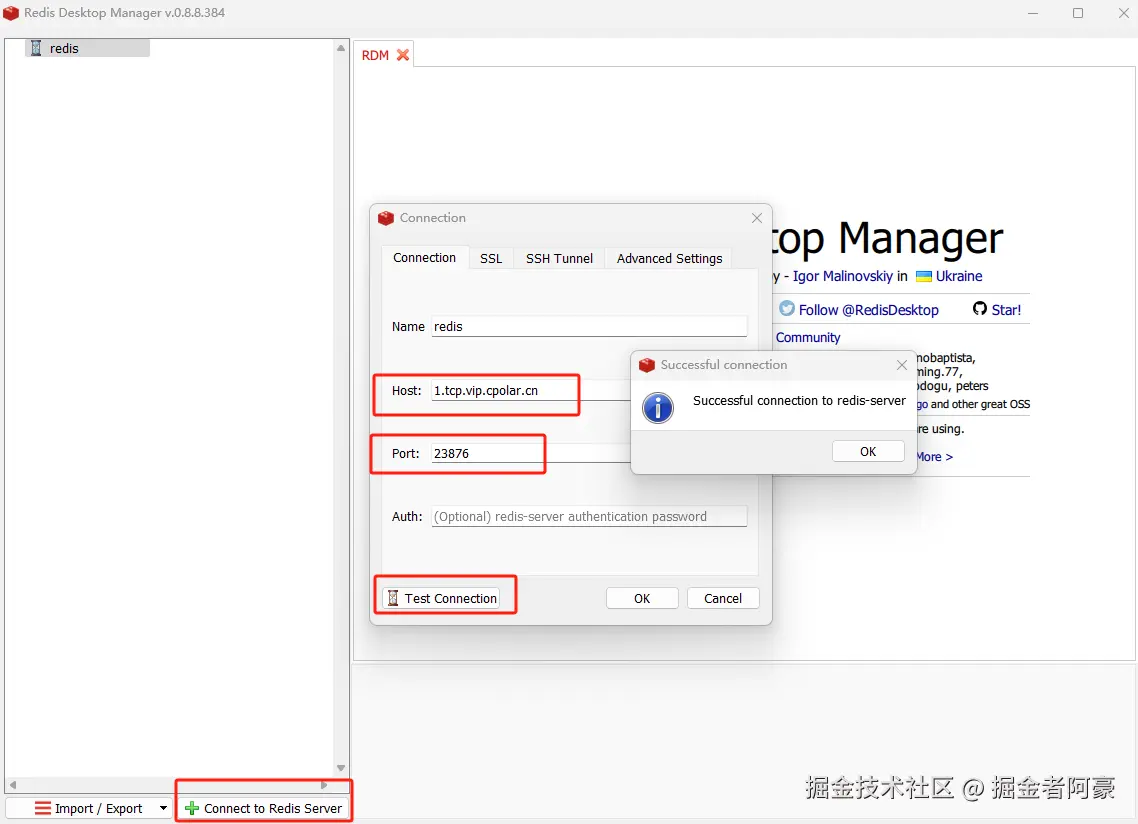This screenshot has width=1138, height=824.
Task: Click the GitHub icon beside Star!
Action: point(980,309)
